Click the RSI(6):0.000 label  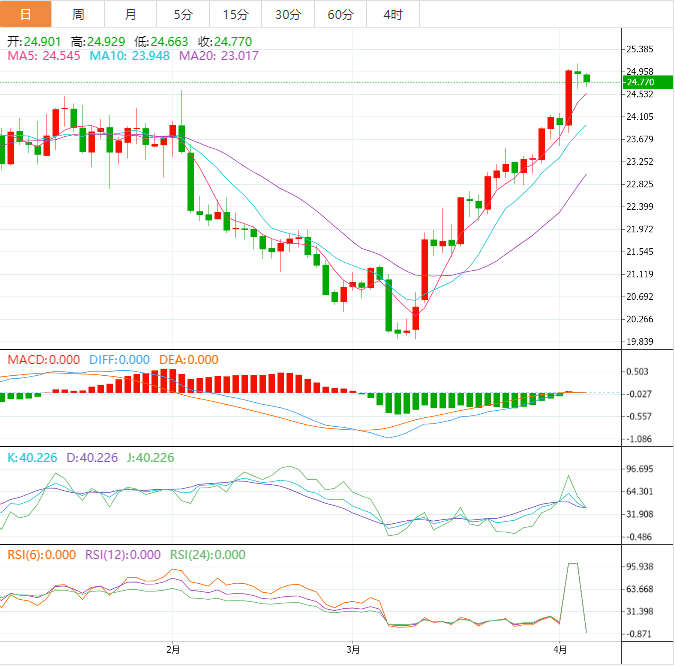(x=42, y=555)
